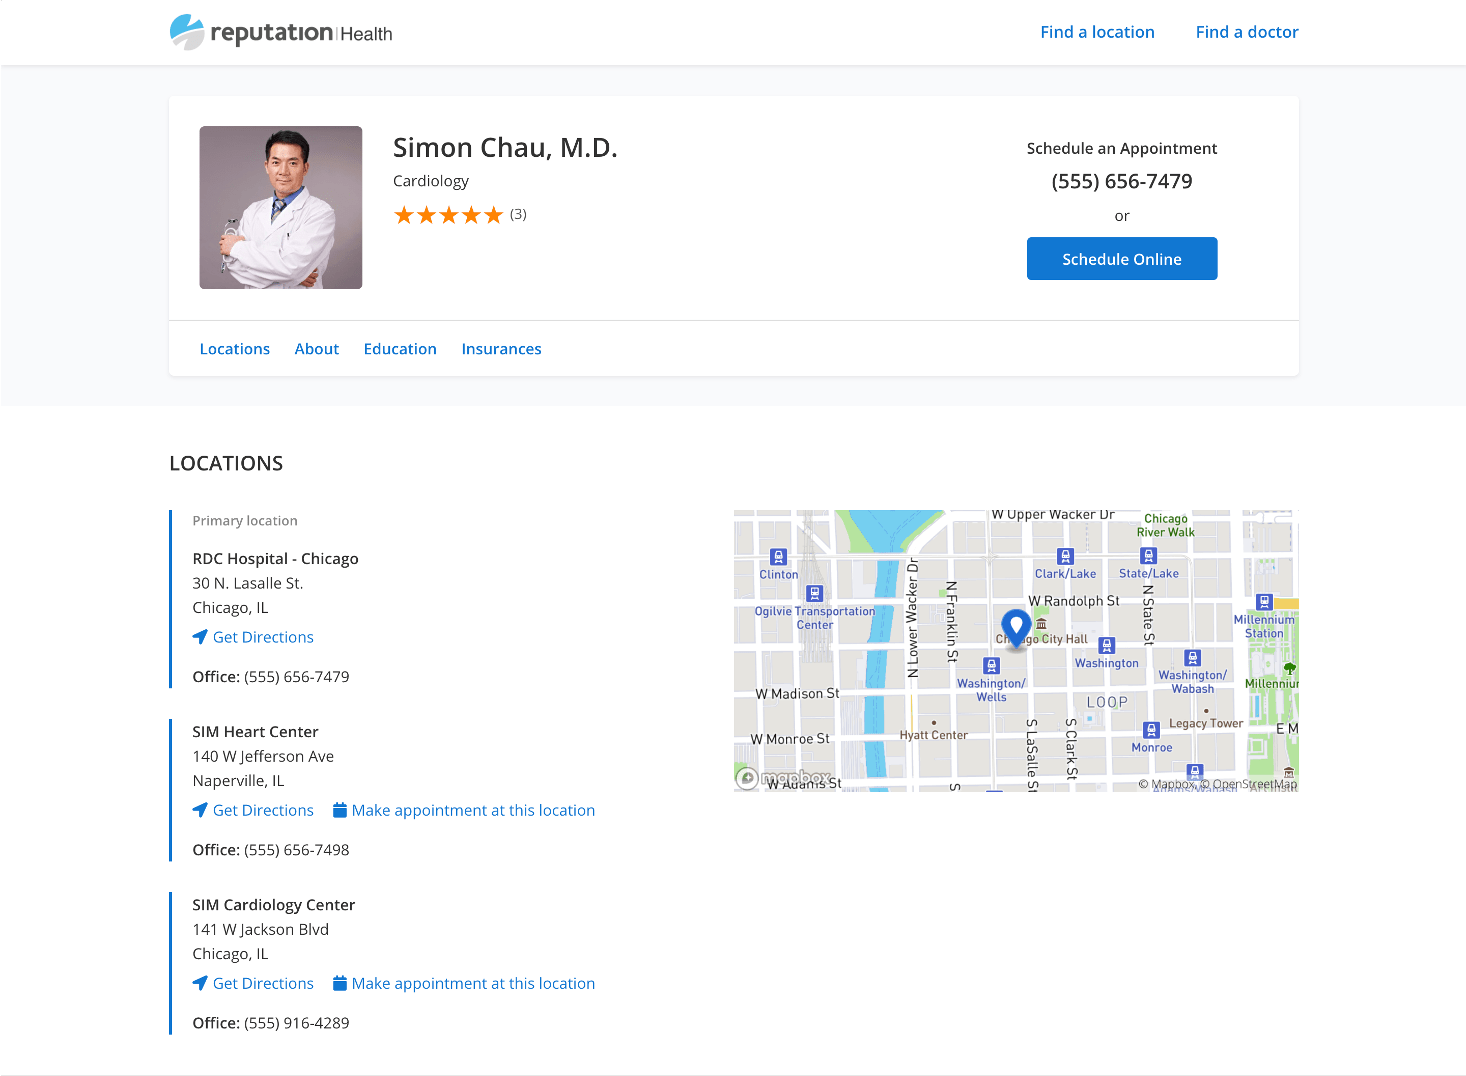Make appointment at SIM Cardiology Center
Image resolution: width=1466 pixels, height=1076 pixels.
[473, 983]
